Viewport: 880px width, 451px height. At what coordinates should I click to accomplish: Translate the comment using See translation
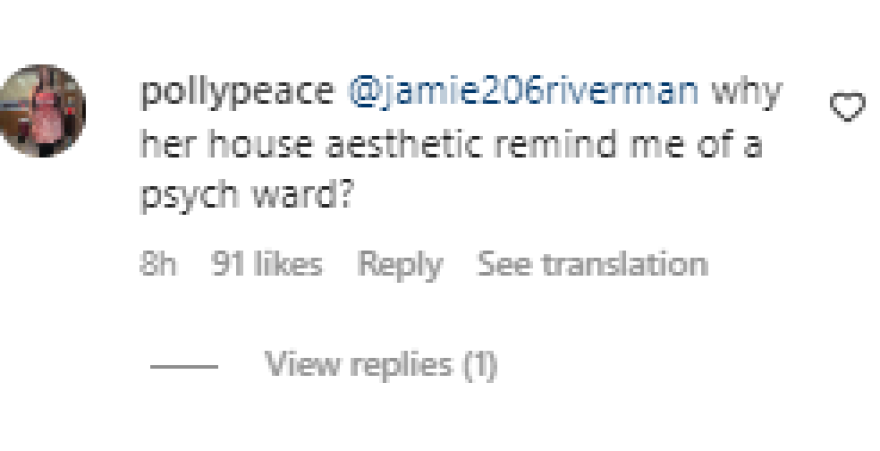592,264
